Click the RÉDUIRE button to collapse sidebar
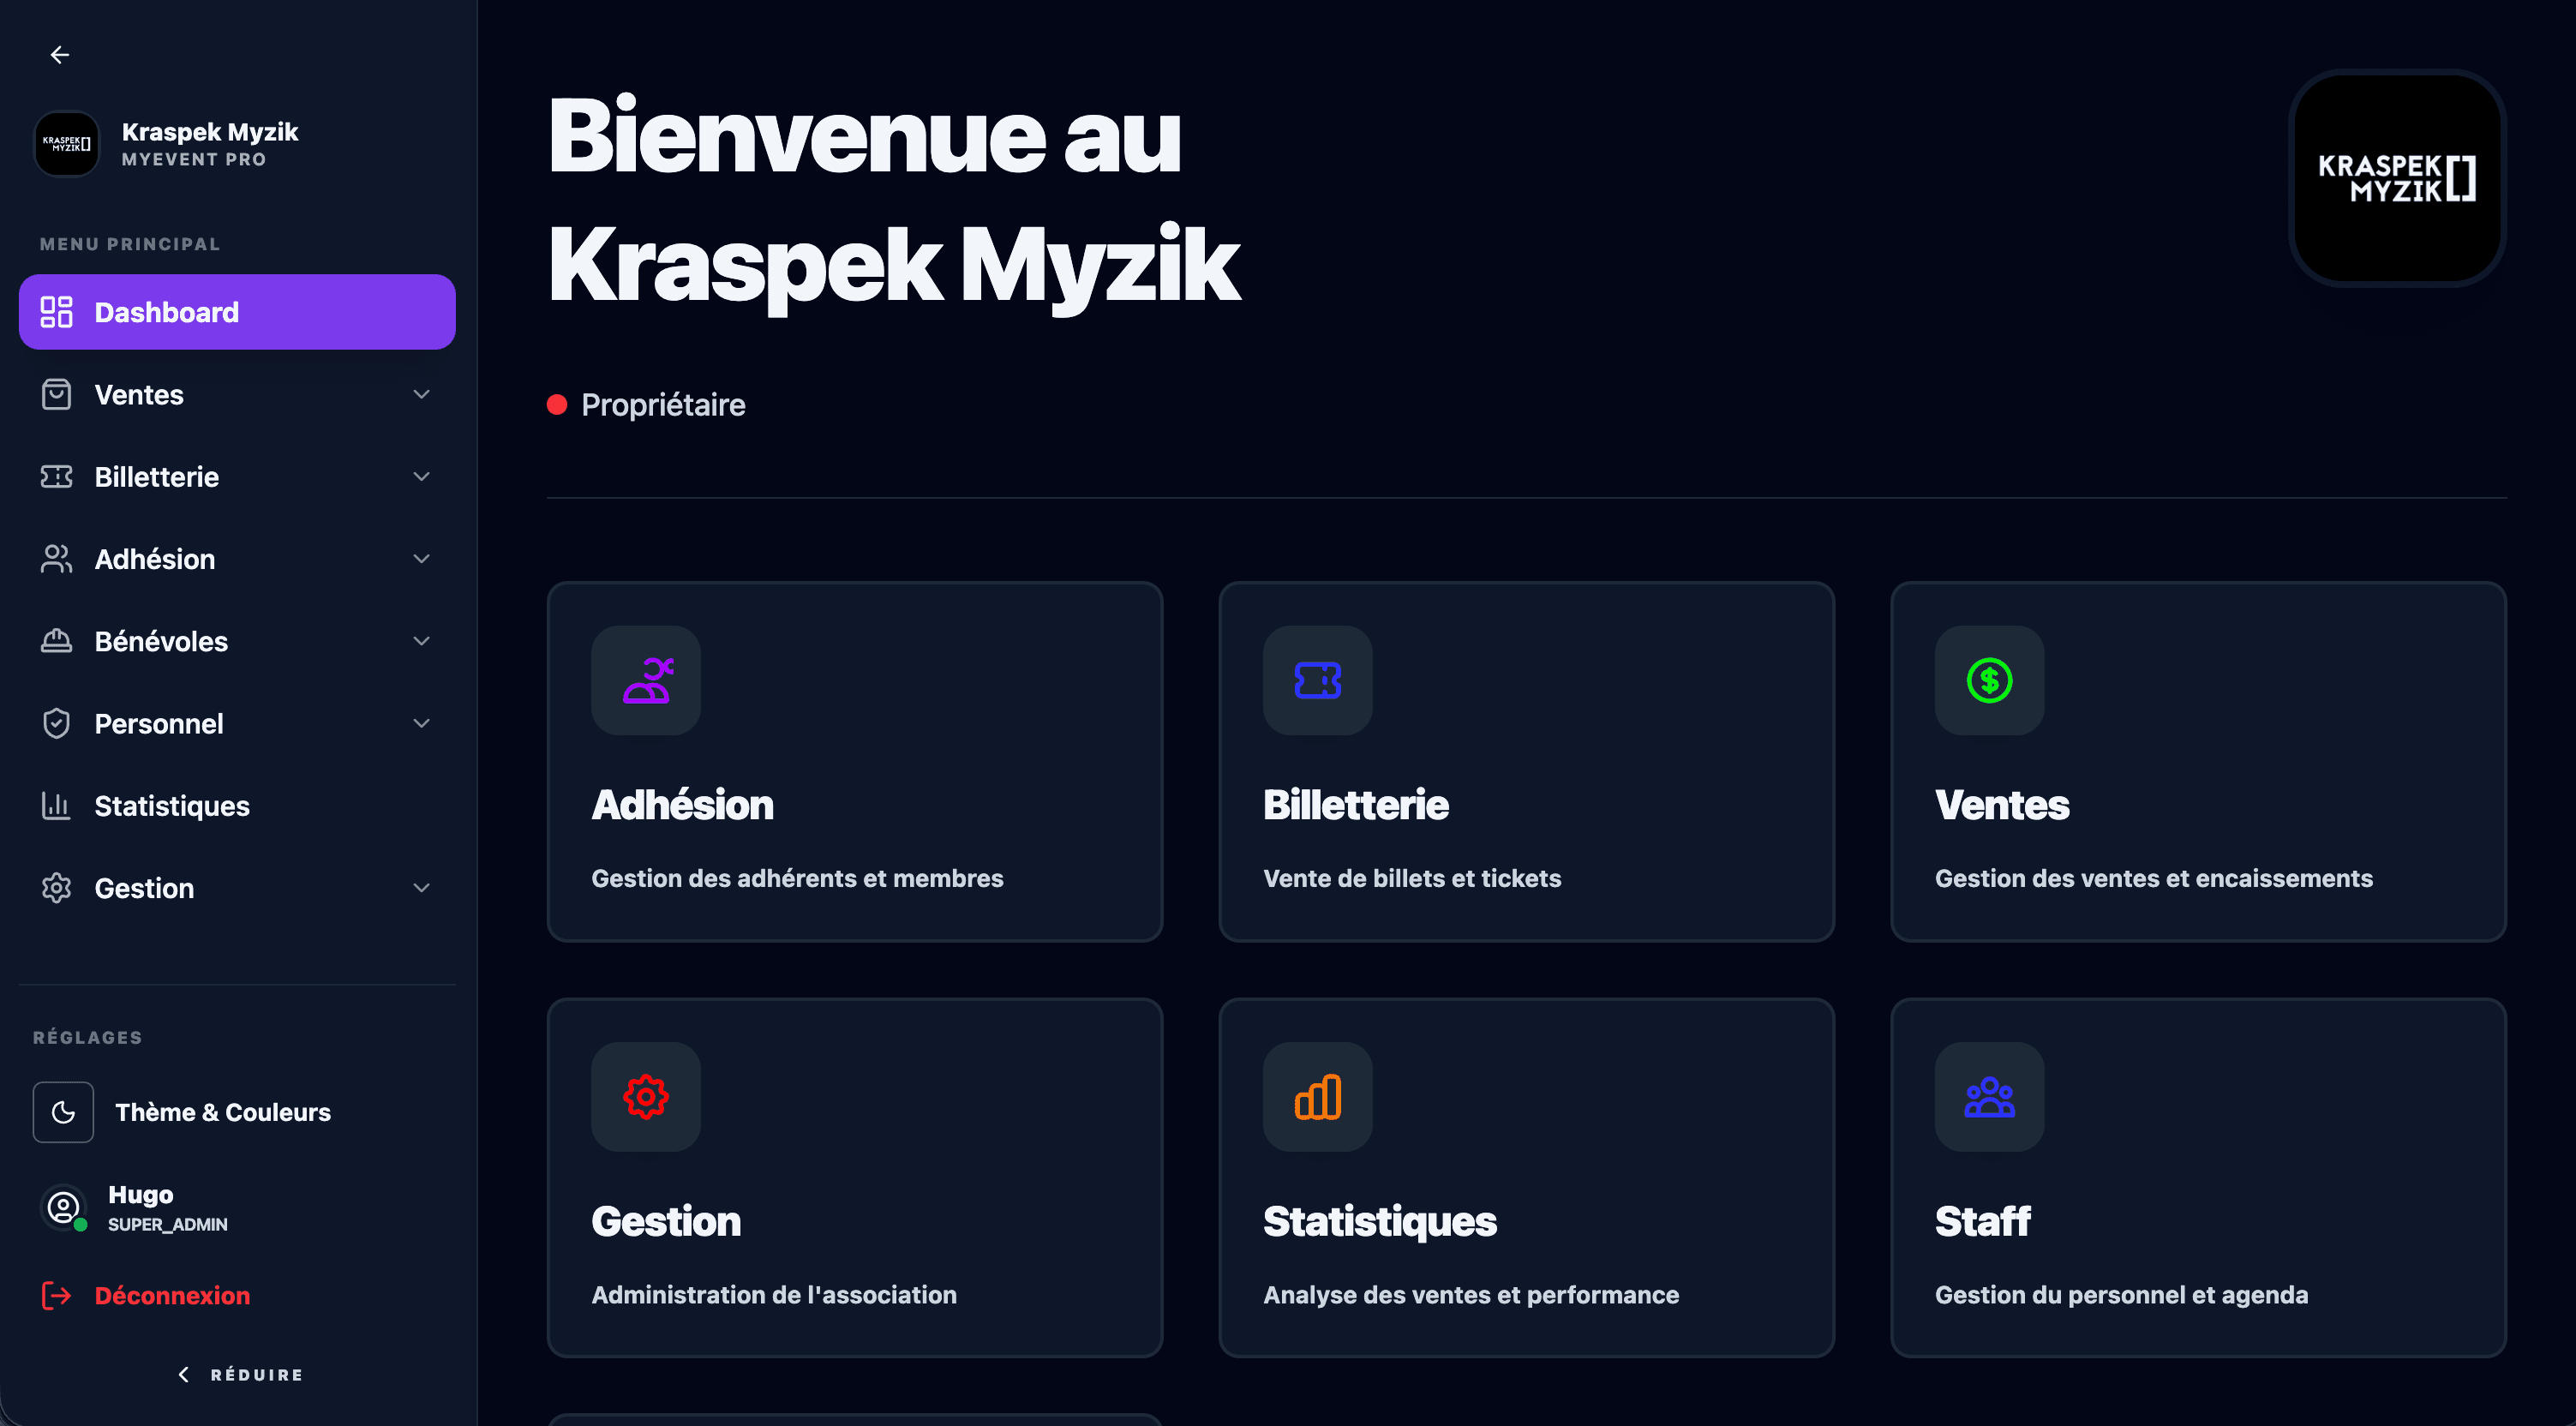The width and height of the screenshot is (2576, 1426). click(x=240, y=1374)
